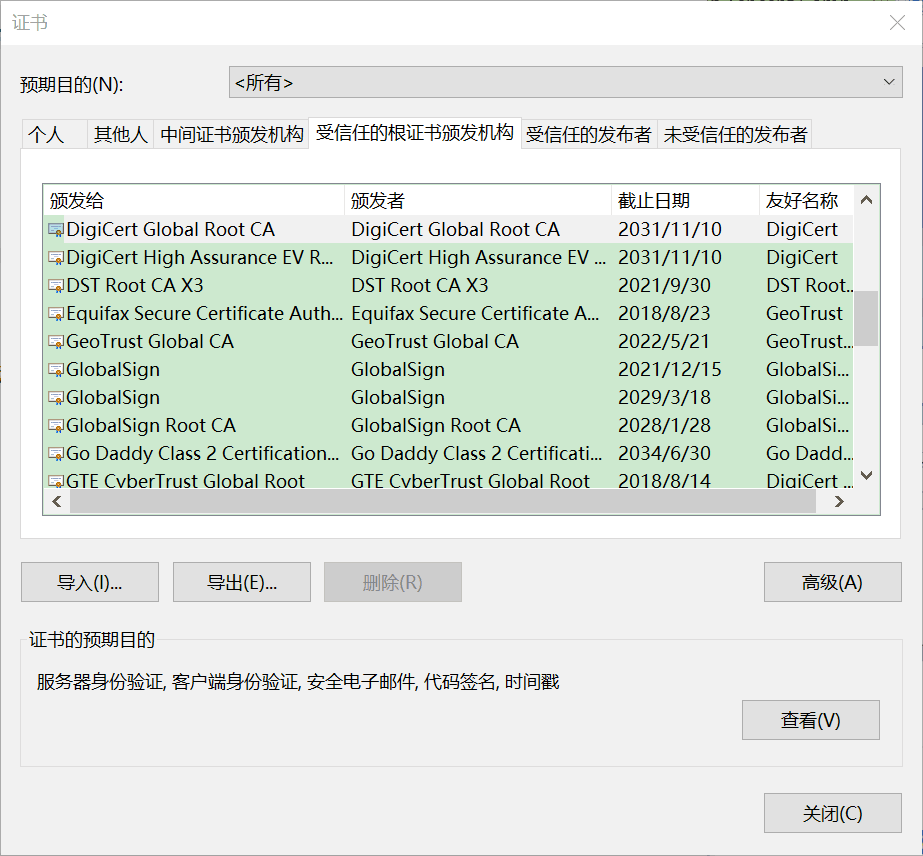
Task: Click the 查看(V) button
Action: click(x=811, y=720)
